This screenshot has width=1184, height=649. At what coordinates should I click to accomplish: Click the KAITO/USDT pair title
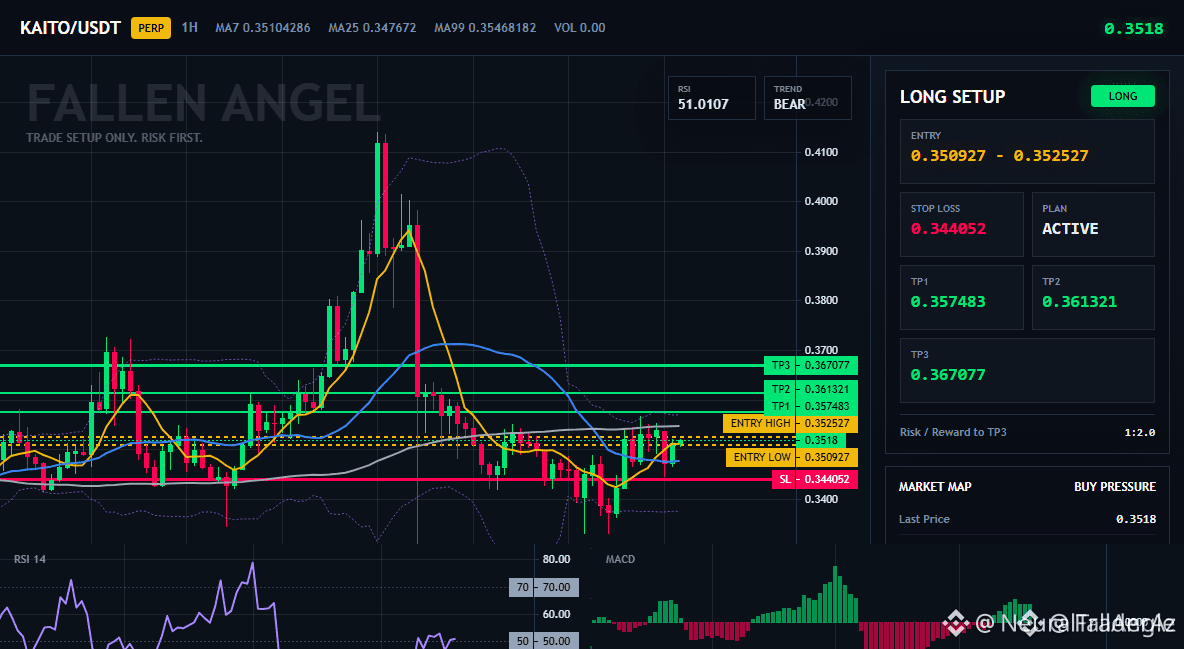click(69, 28)
